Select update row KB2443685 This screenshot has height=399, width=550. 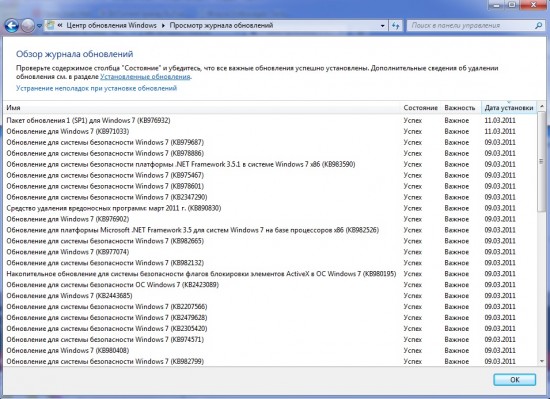[270, 296]
